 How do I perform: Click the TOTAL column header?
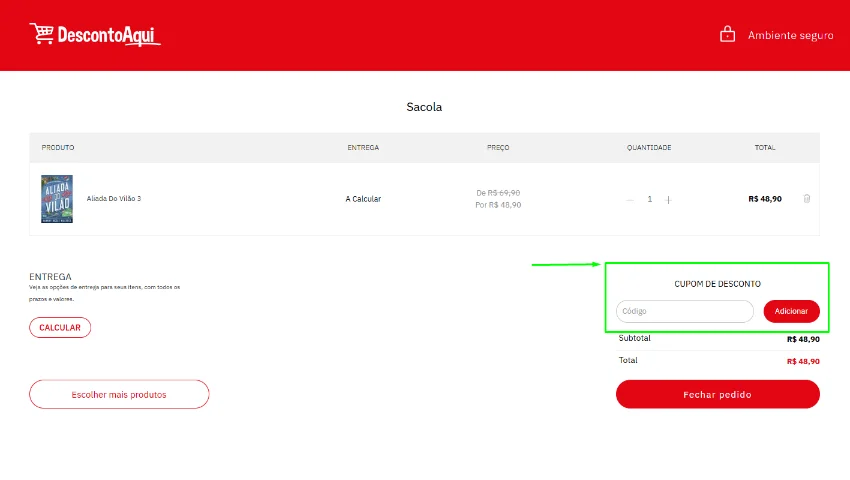pyautogui.click(x=765, y=148)
